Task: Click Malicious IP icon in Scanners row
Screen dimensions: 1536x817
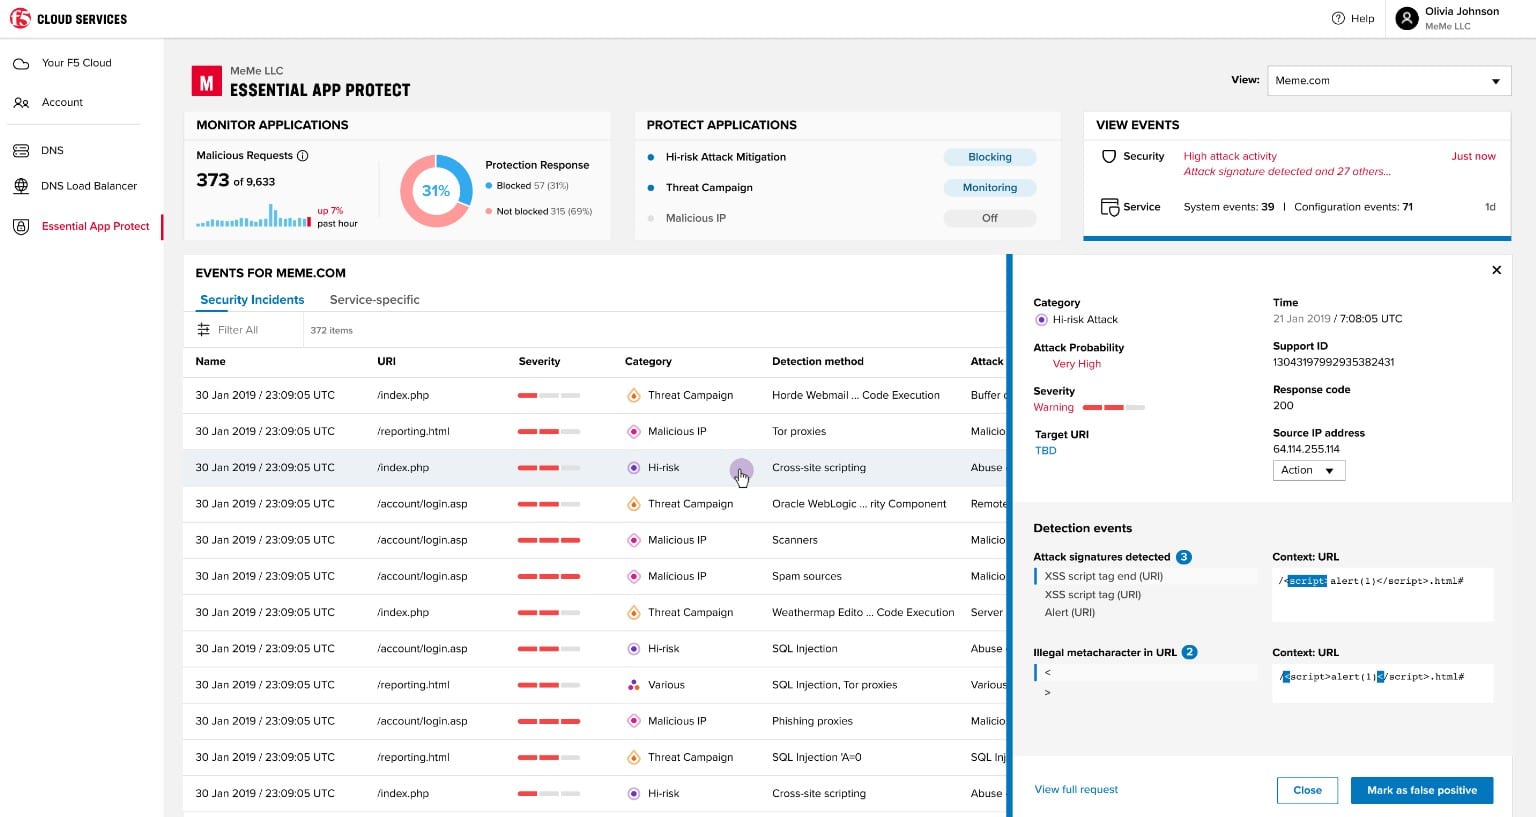Action: click(633, 540)
